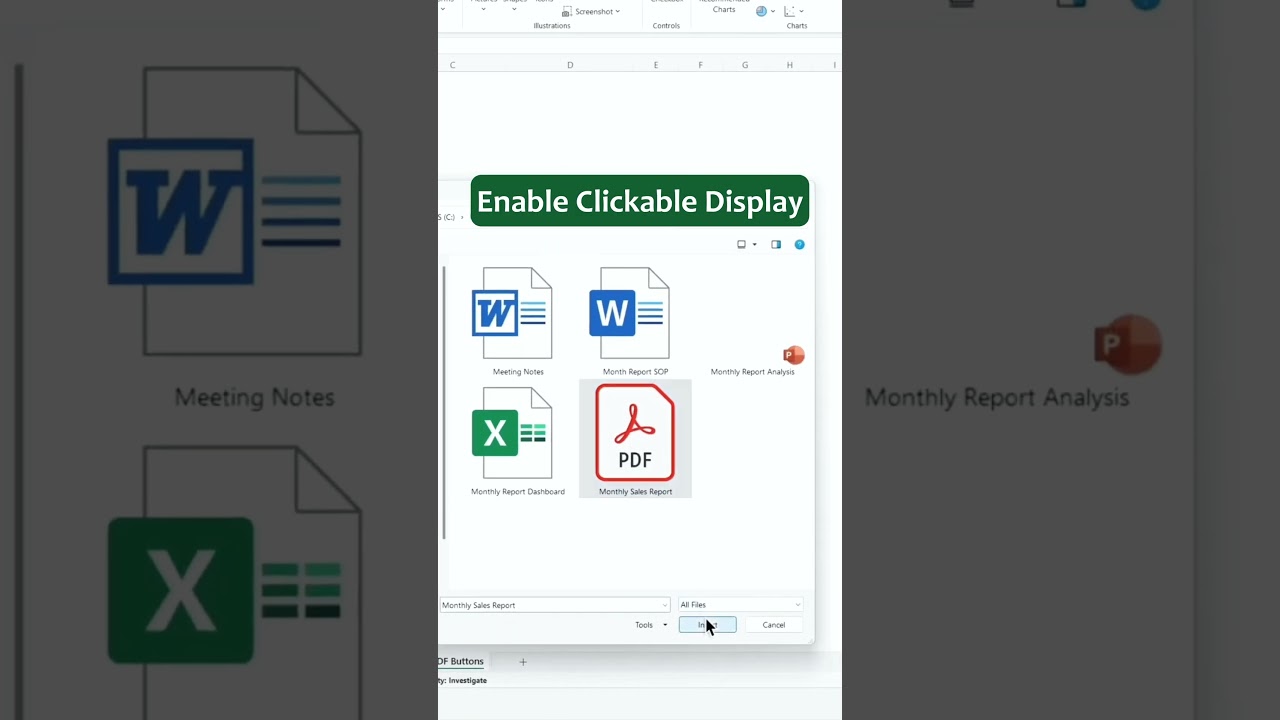Select column E header

click(x=656, y=65)
